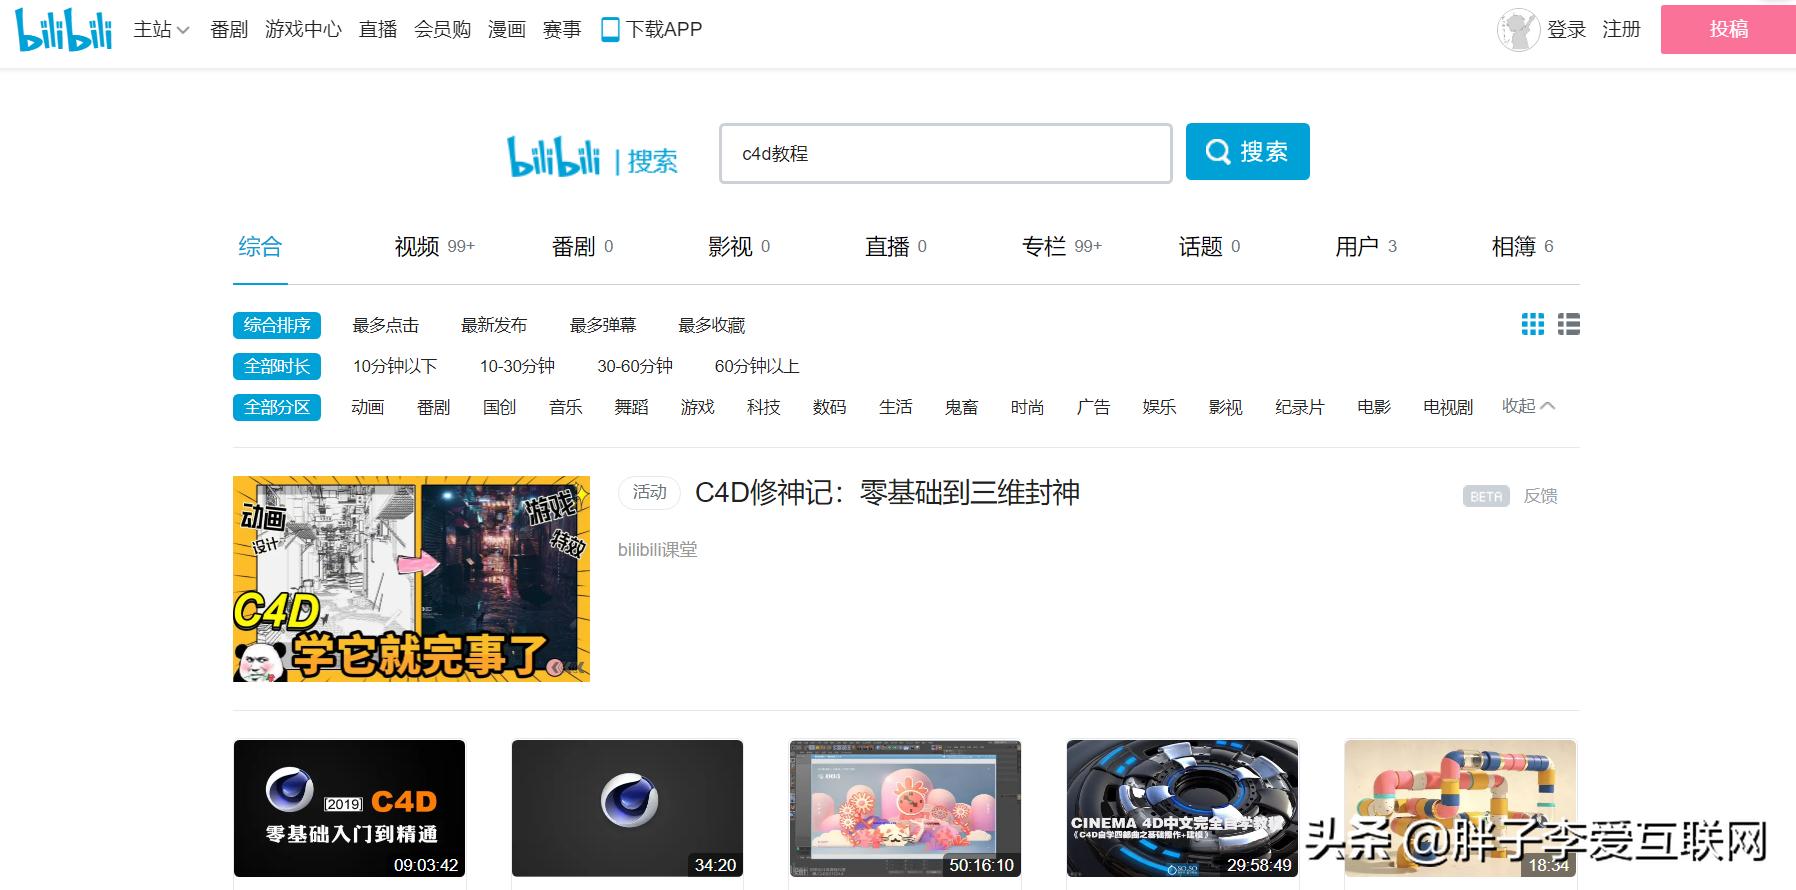Click the phone icon beside 下载APP
Image resolution: width=1796 pixels, height=890 pixels.
[610, 30]
